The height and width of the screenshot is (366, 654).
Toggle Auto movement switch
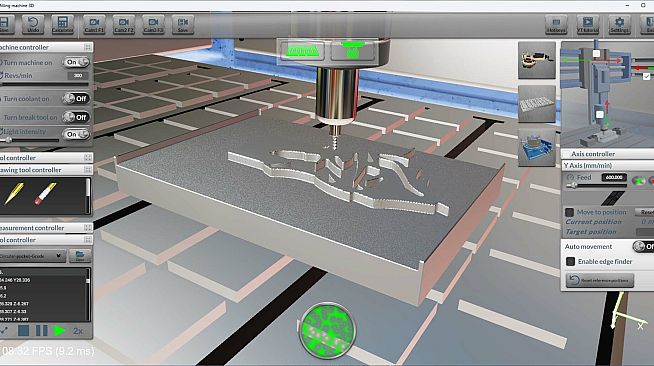(x=643, y=246)
